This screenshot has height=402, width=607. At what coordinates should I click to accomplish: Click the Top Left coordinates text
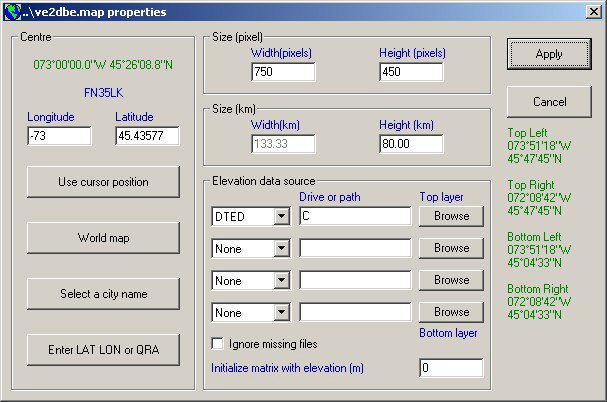tap(539, 146)
